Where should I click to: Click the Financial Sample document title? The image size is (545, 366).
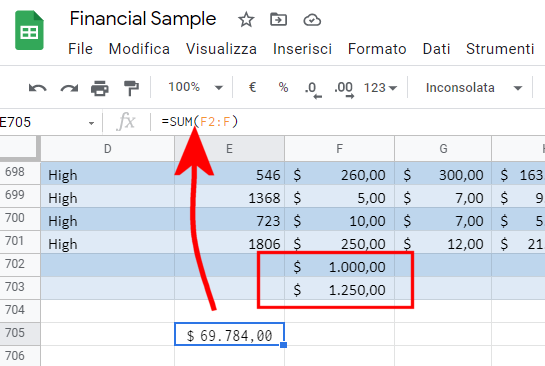[143, 19]
